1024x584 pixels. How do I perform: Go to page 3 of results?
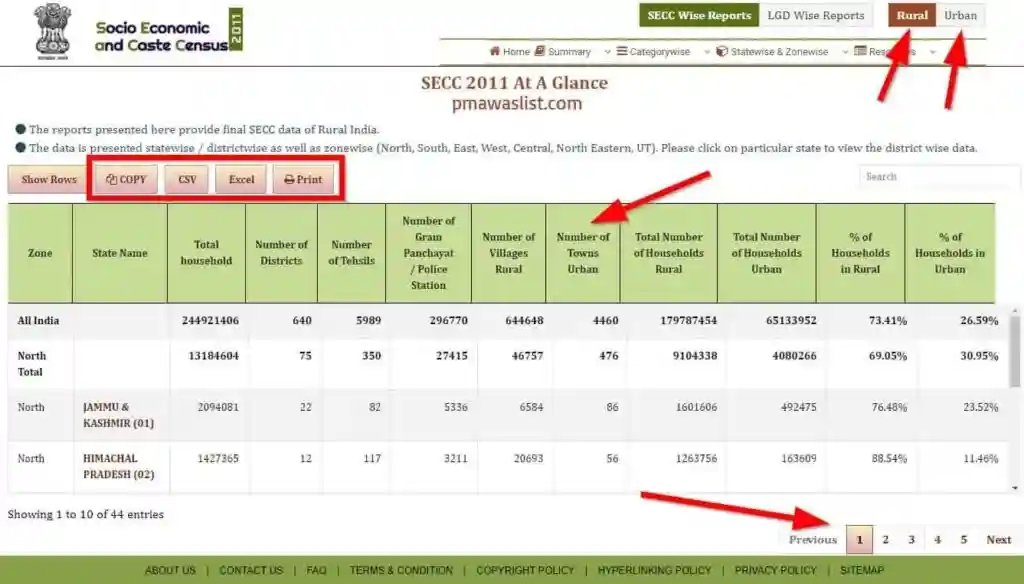click(x=911, y=538)
